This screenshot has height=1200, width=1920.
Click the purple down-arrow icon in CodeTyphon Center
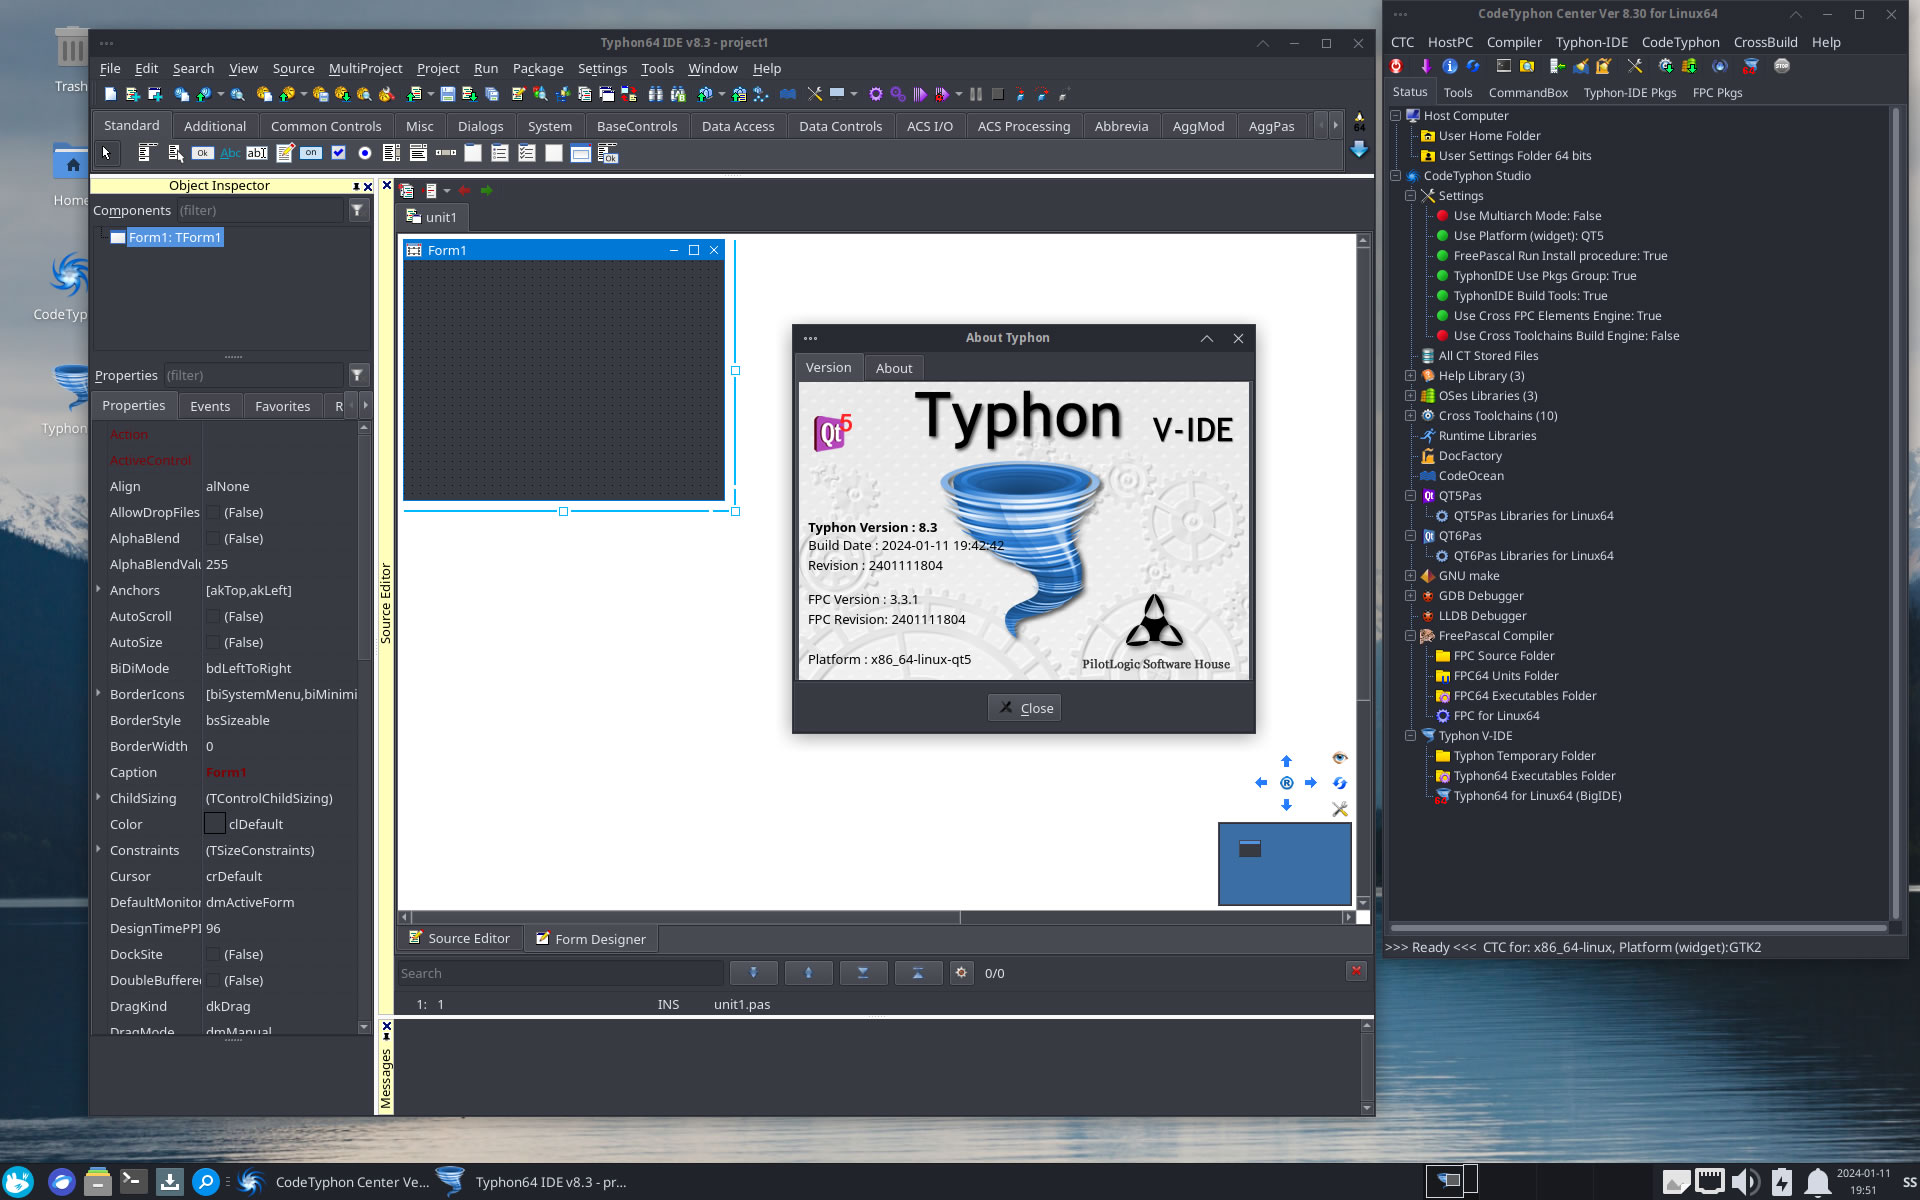coord(1425,66)
